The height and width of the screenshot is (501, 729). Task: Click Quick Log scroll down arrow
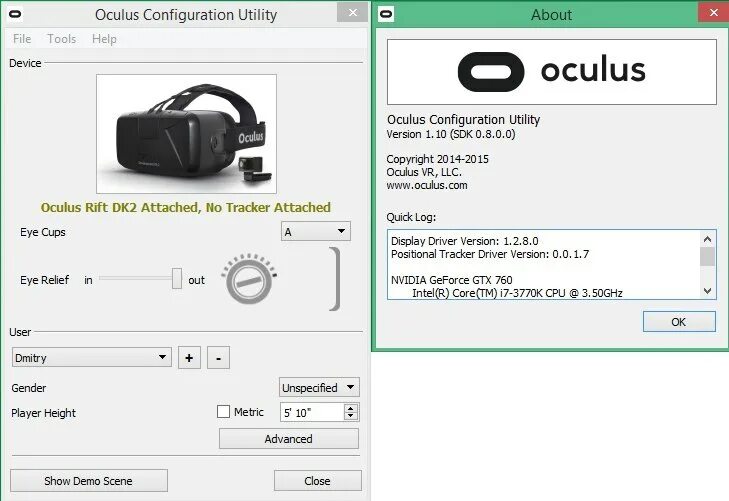(708, 291)
